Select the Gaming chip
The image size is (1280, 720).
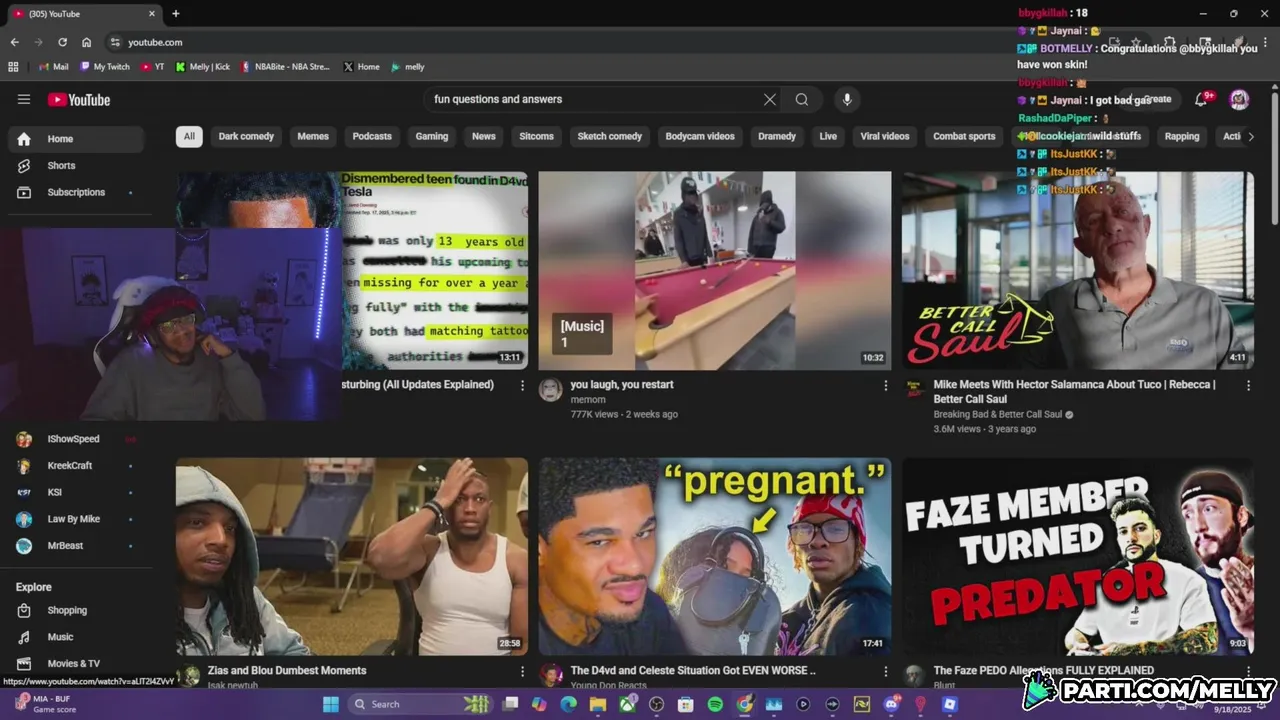432,136
